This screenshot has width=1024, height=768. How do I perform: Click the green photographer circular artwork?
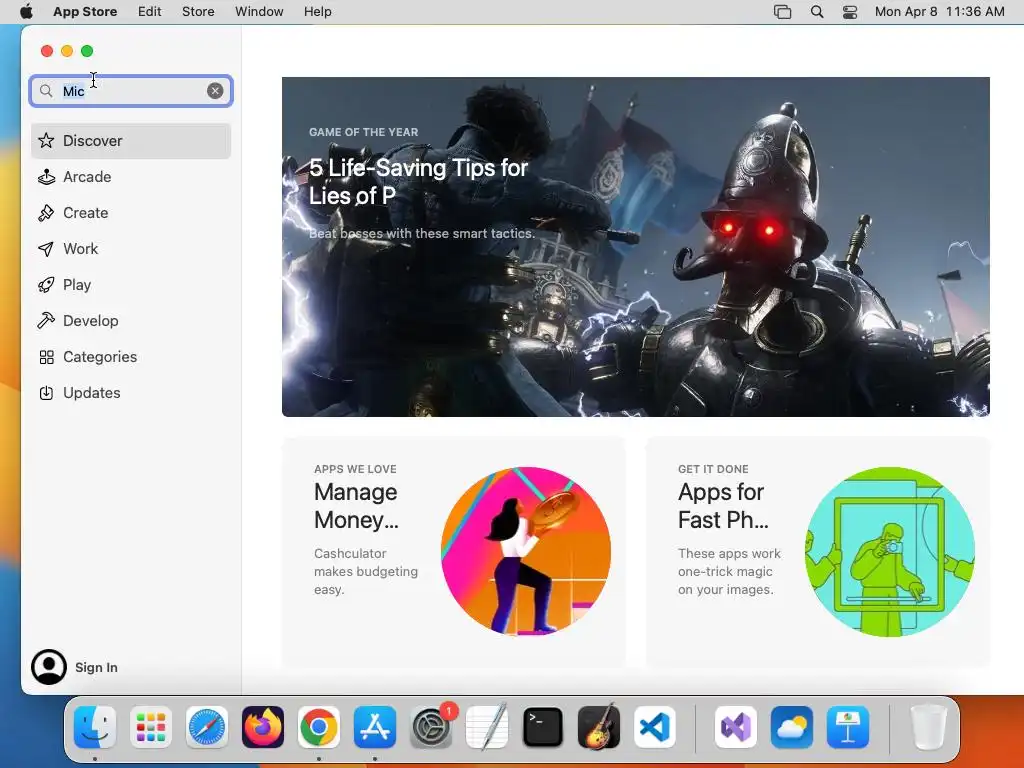coord(889,551)
